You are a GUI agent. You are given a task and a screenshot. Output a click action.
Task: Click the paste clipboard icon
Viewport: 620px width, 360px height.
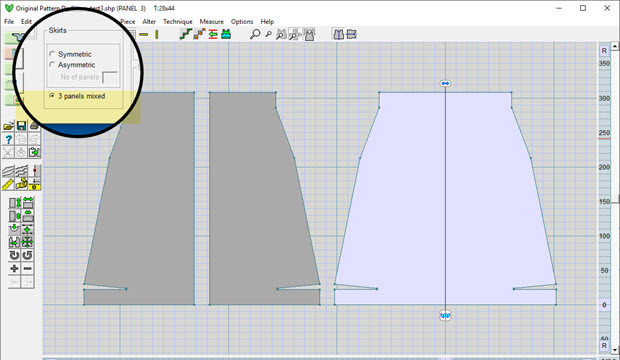click(34, 152)
